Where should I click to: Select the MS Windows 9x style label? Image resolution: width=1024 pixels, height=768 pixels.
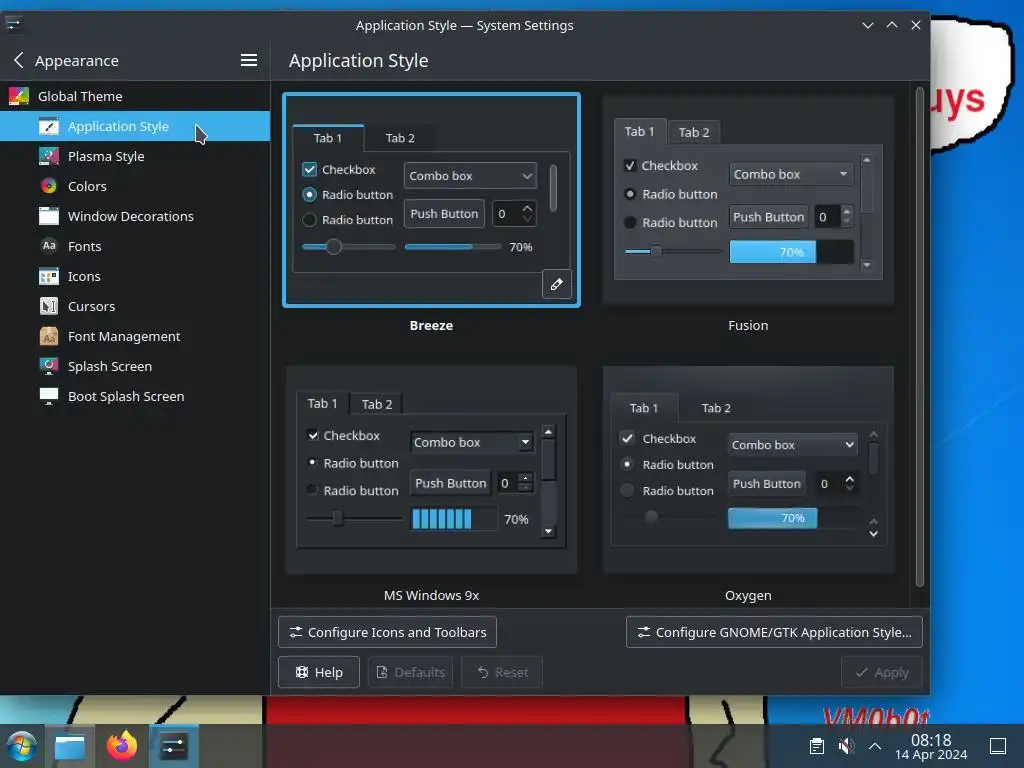(x=431, y=596)
